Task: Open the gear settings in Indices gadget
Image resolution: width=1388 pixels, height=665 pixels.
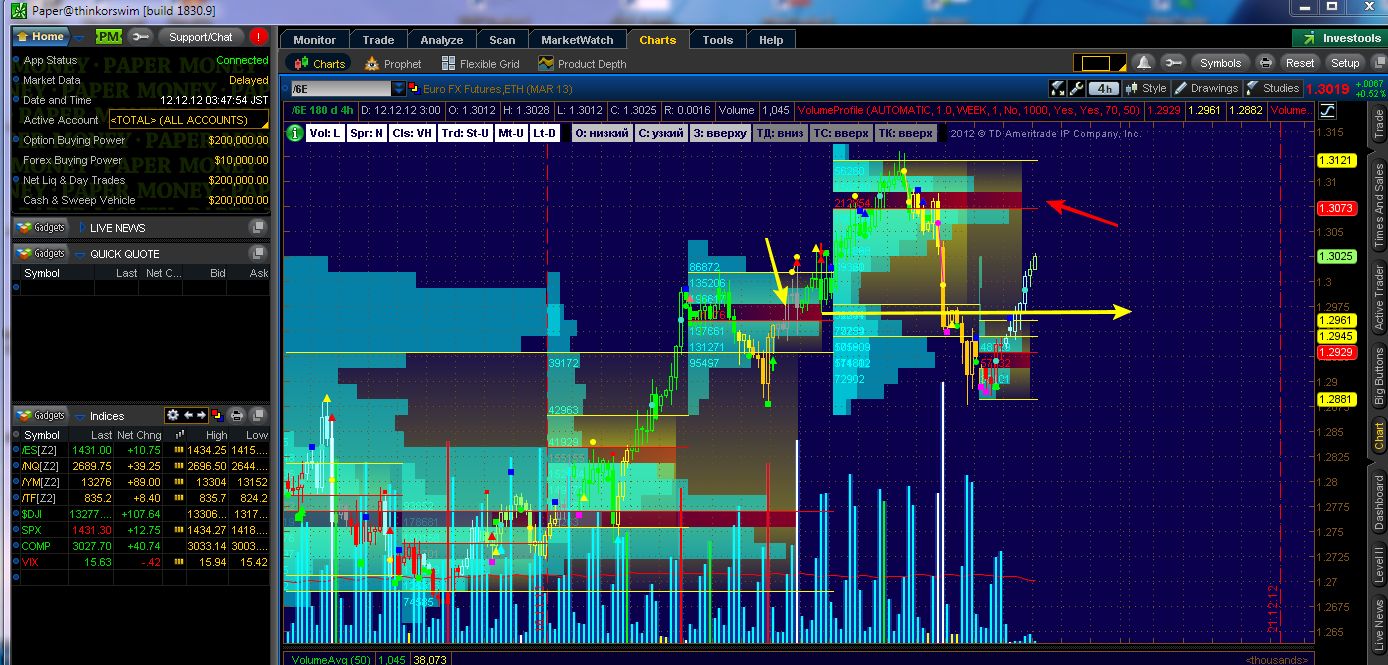Action: [x=172, y=415]
